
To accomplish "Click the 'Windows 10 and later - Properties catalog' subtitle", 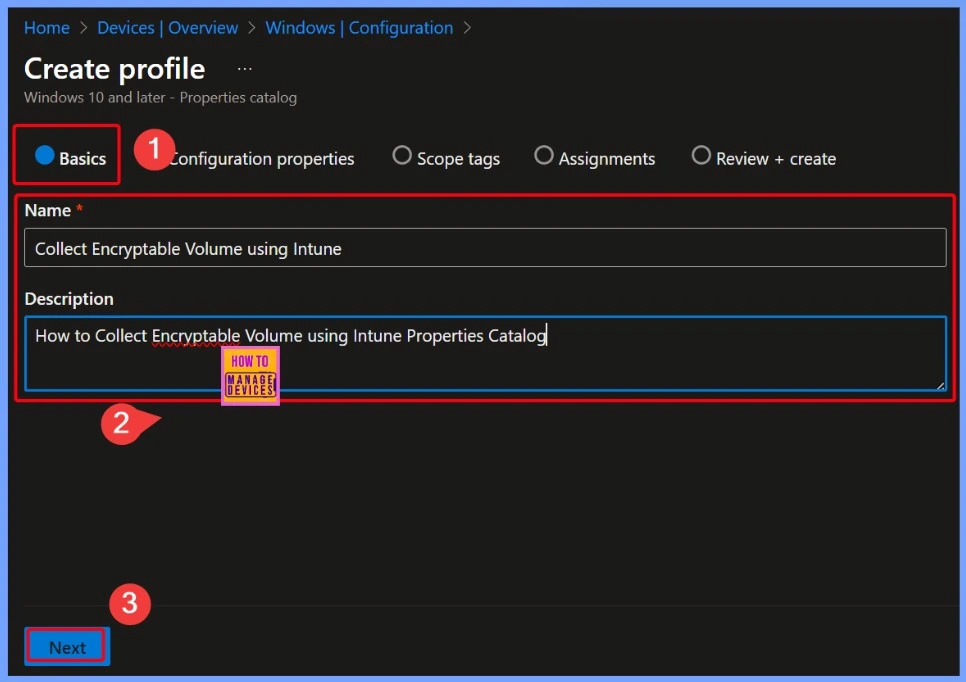I will (160, 97).
